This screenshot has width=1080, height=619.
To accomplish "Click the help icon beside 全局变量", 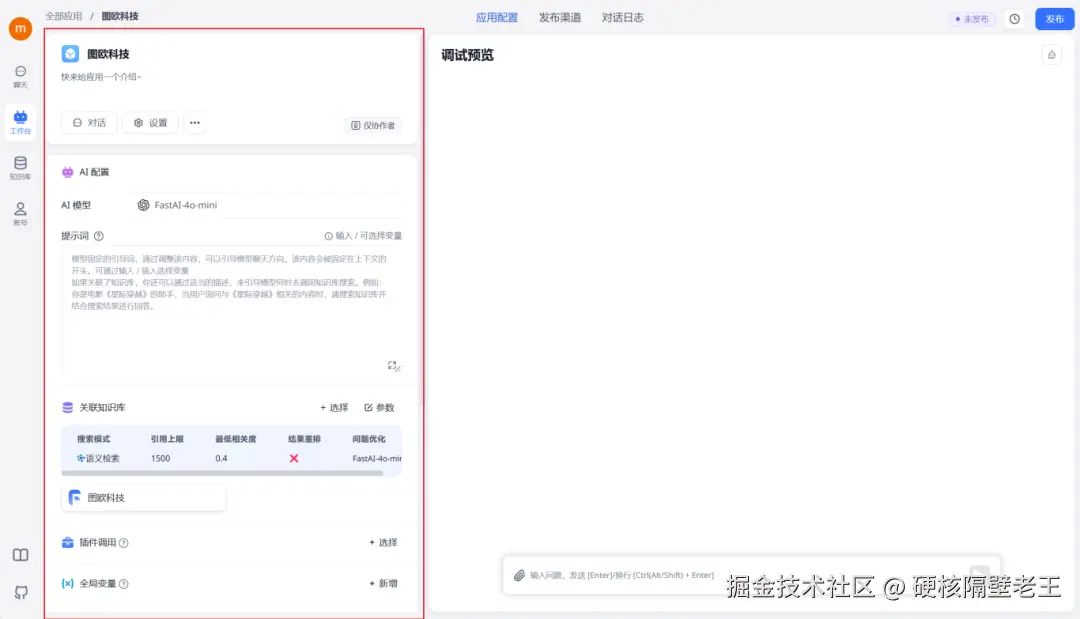I will pos(124,584).
